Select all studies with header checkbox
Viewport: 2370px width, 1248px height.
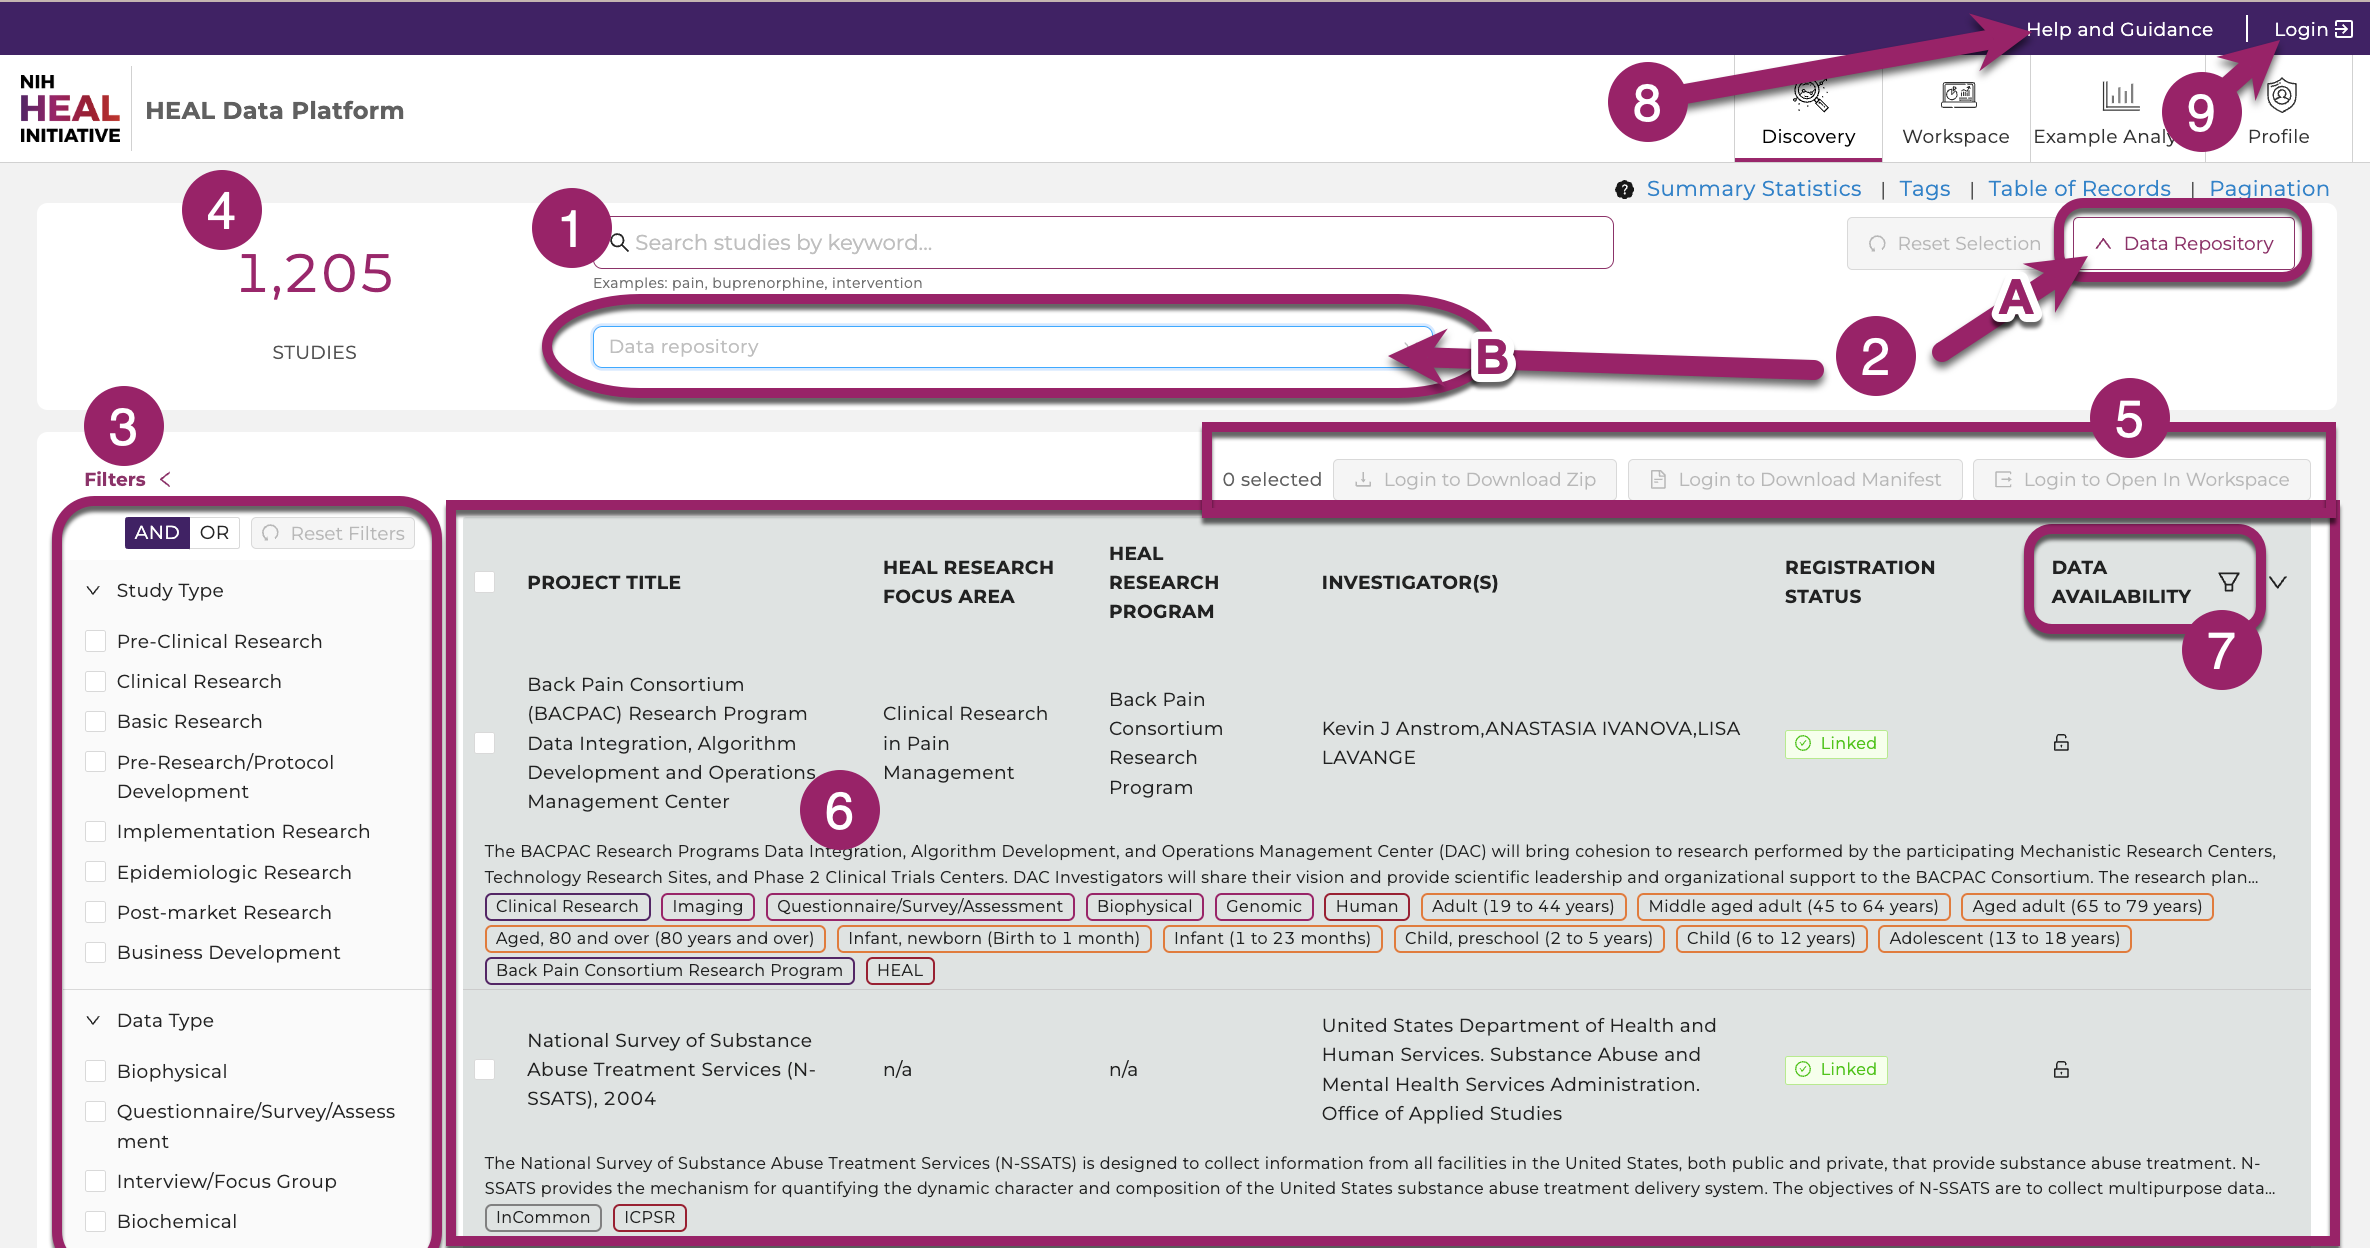click(485, 582)
